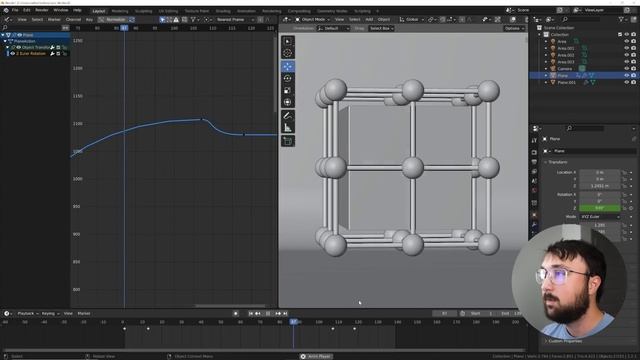Toggle render camera icon for Area light
Screen dimensions: 640x360
633,41
